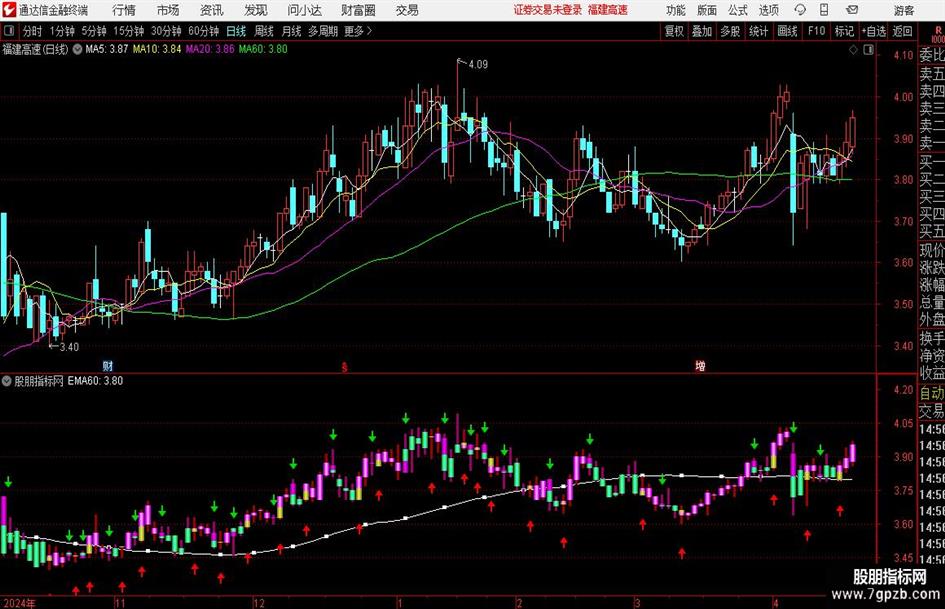Open the 行情 menu
This screenshot has height=609, width=945.
(x=124, y=10)
